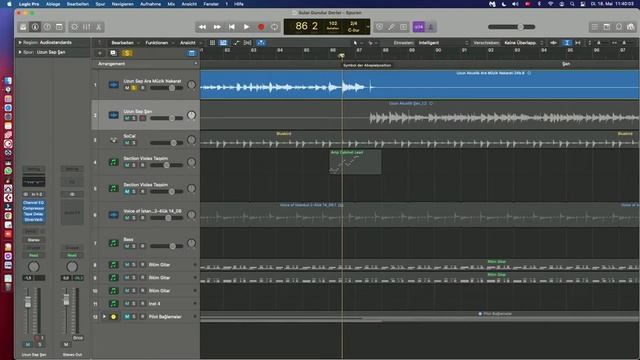Toggle the metronome click icon
Screen dimensions: 640x360
[431, 27]
